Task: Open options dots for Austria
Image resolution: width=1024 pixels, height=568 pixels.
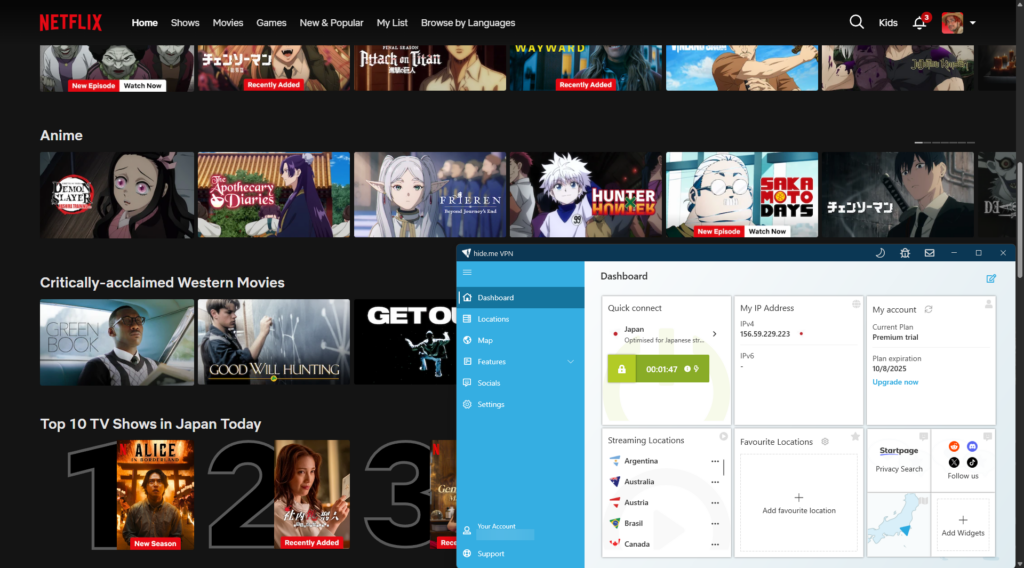Action: (x=715, y=503)
